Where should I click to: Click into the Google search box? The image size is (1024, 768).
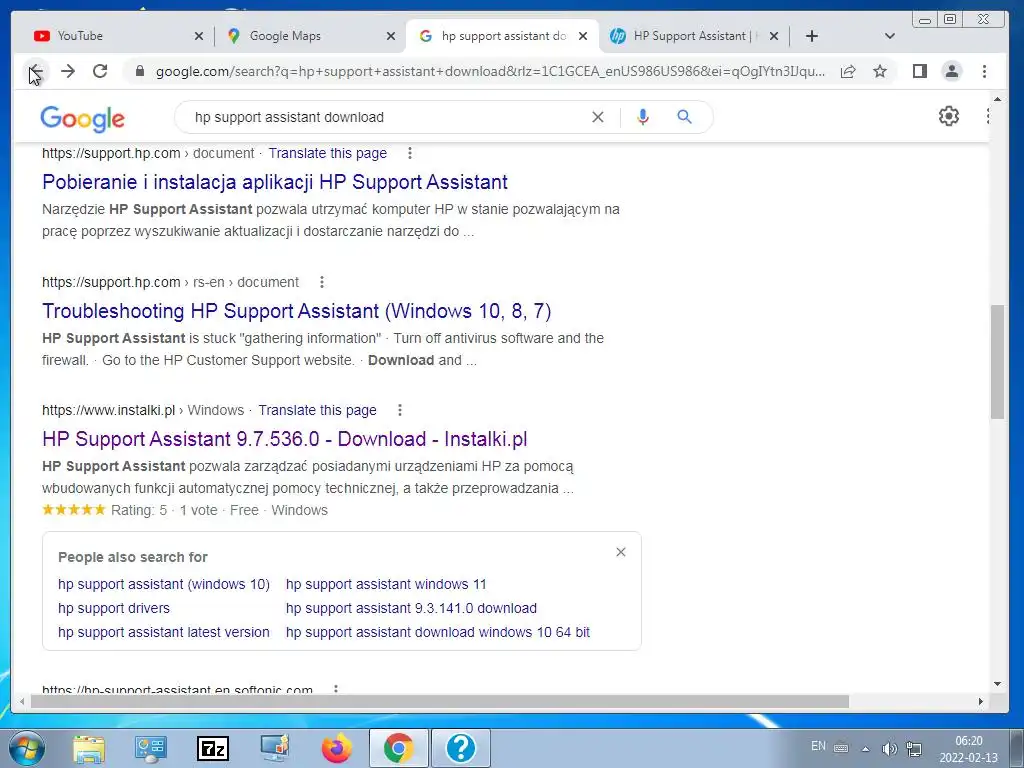tap(385, 118)
